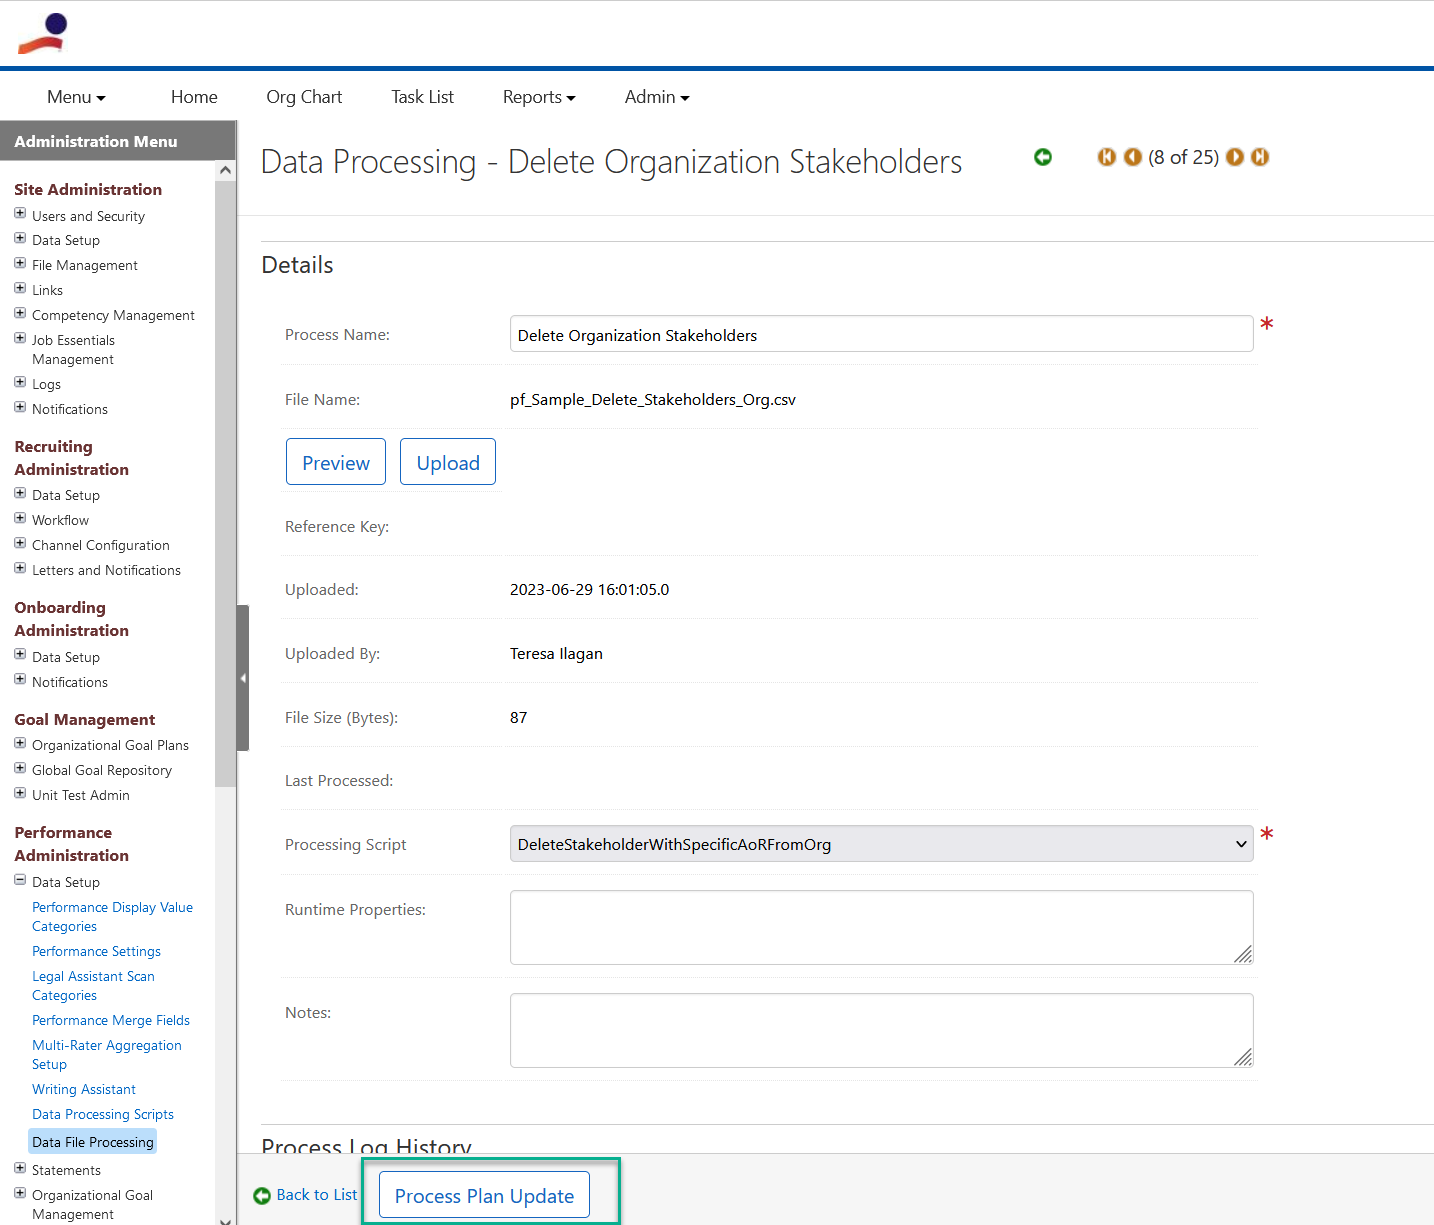This screenshot has height=1225, width=1434.
Task: Expand Logs tree node
Action: (x=20, y=382)
